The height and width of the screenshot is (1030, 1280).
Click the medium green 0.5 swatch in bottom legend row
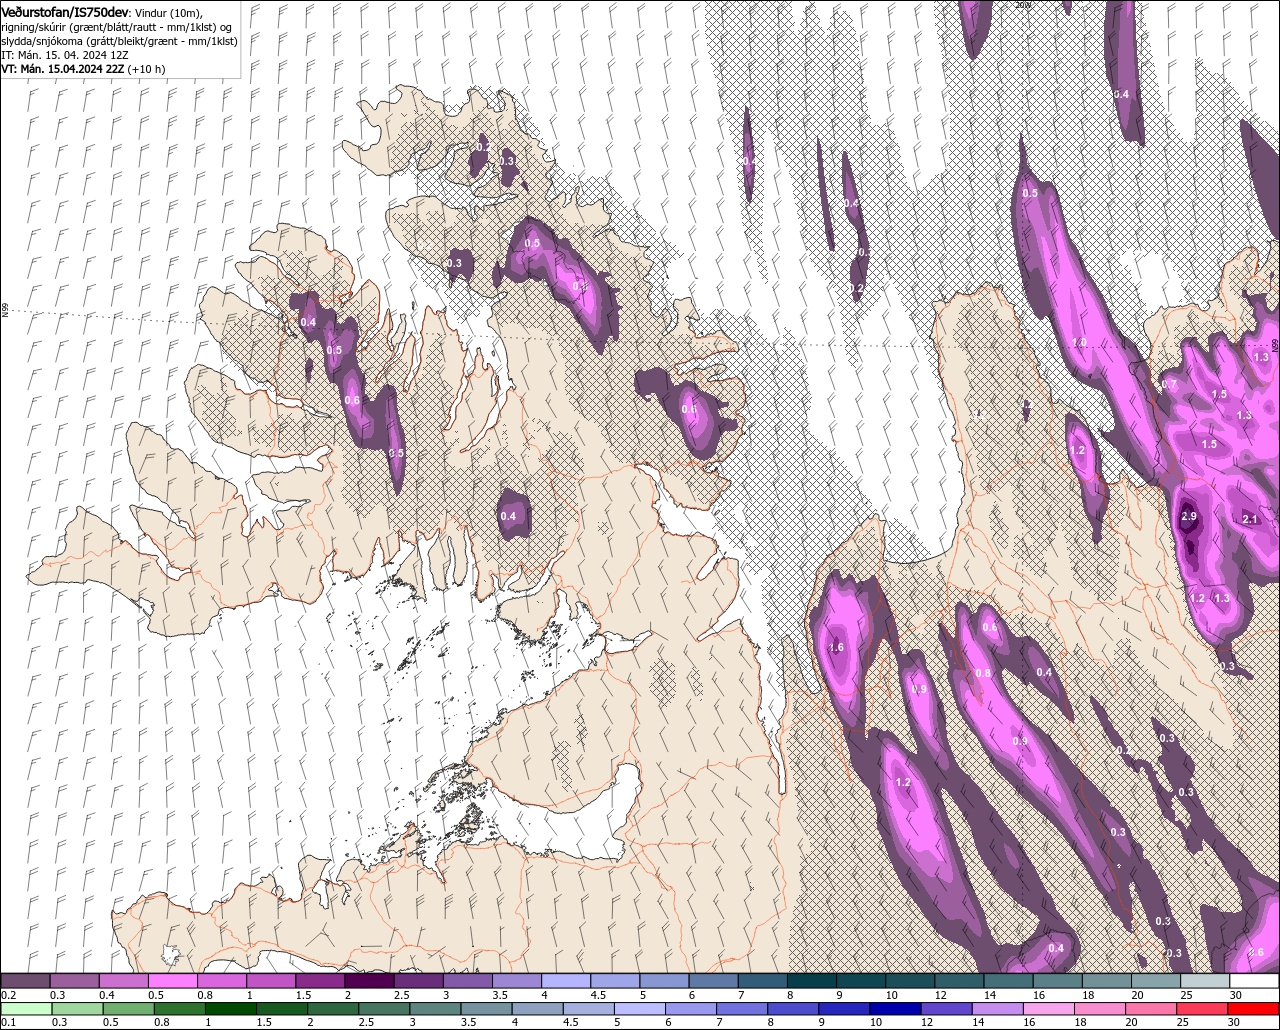(128, 1009)
